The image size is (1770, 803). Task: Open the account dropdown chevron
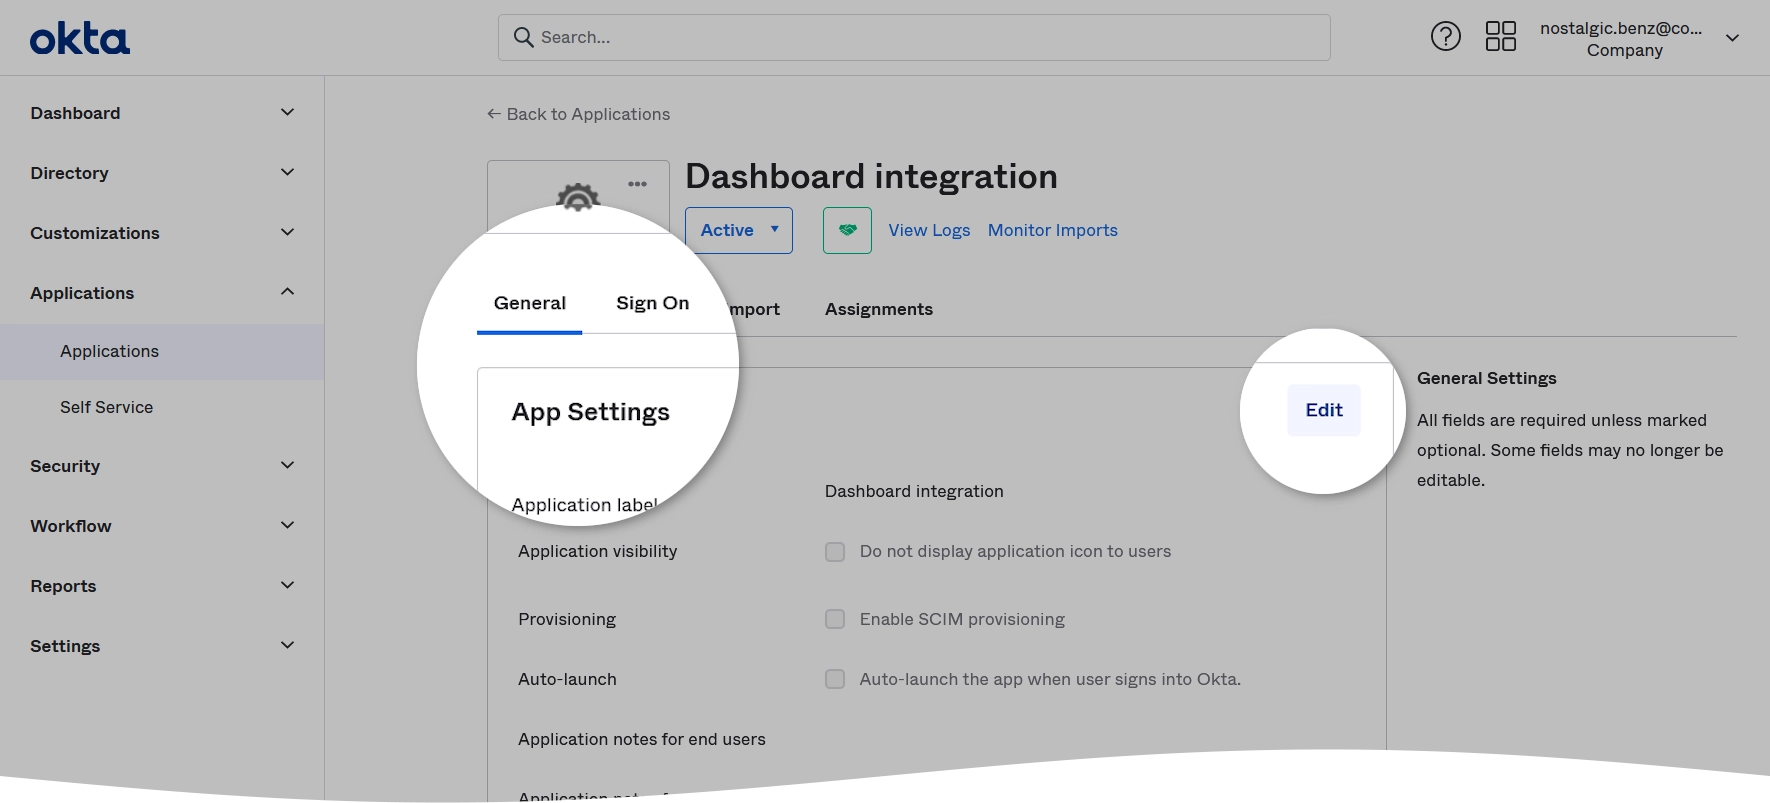pyautogui.click(x=1732, y=38)
